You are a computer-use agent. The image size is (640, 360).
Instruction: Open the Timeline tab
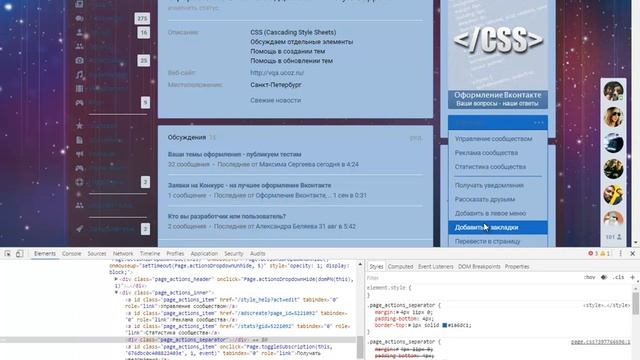(x=150, y=253)
